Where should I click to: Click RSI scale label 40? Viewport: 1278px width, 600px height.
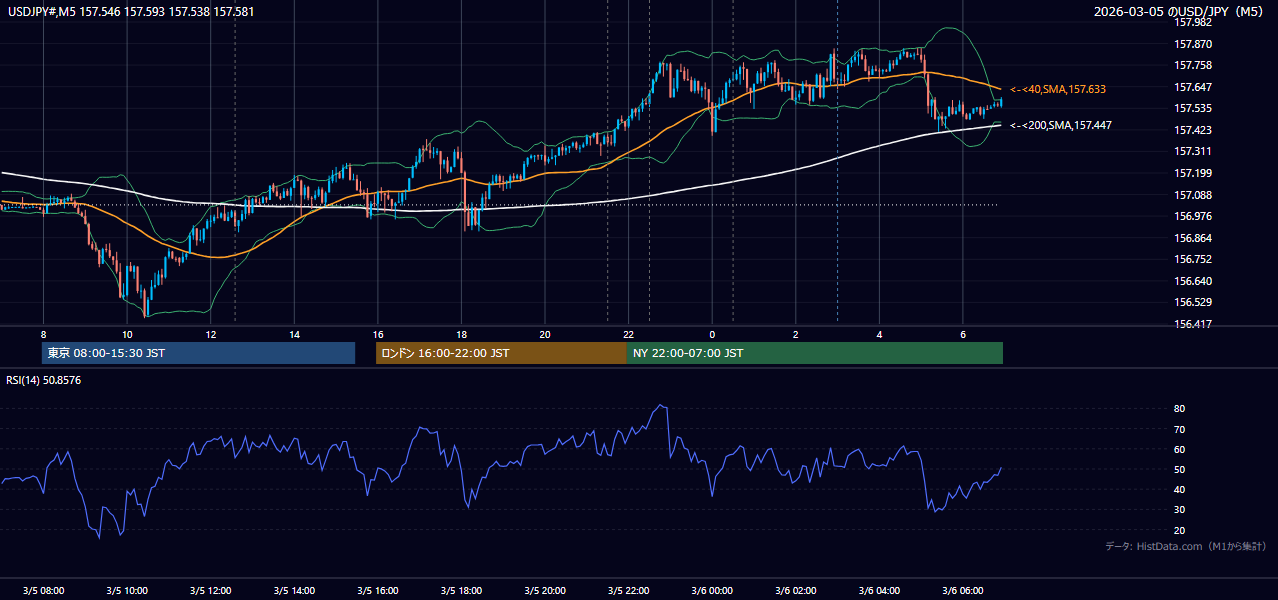pos(1179,489)
